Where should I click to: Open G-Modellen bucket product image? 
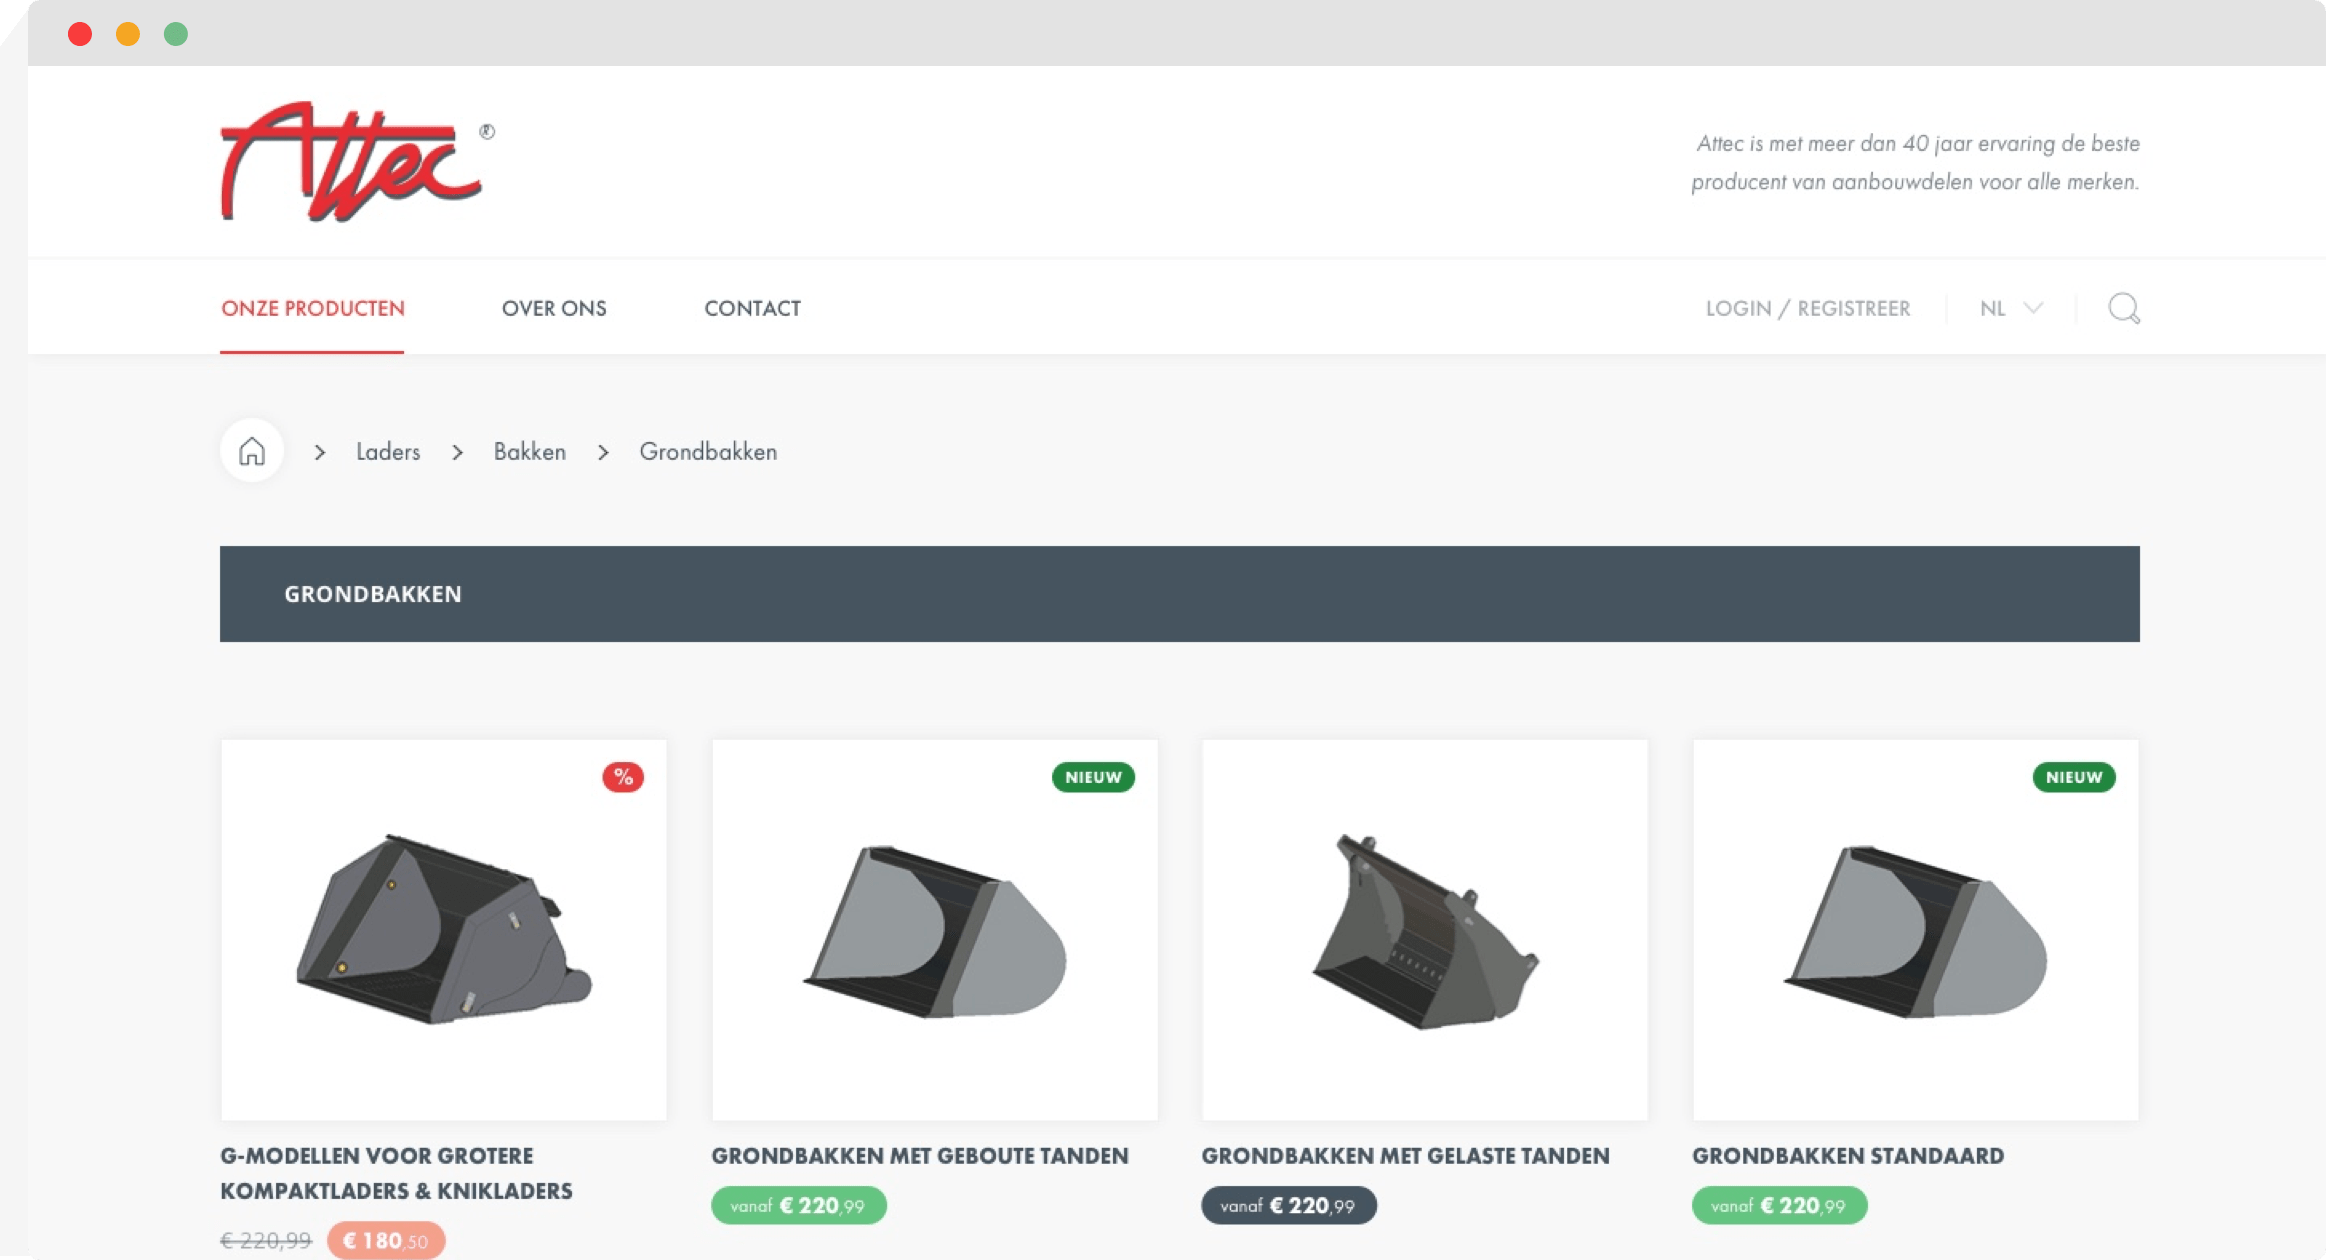tap(444, 930)
